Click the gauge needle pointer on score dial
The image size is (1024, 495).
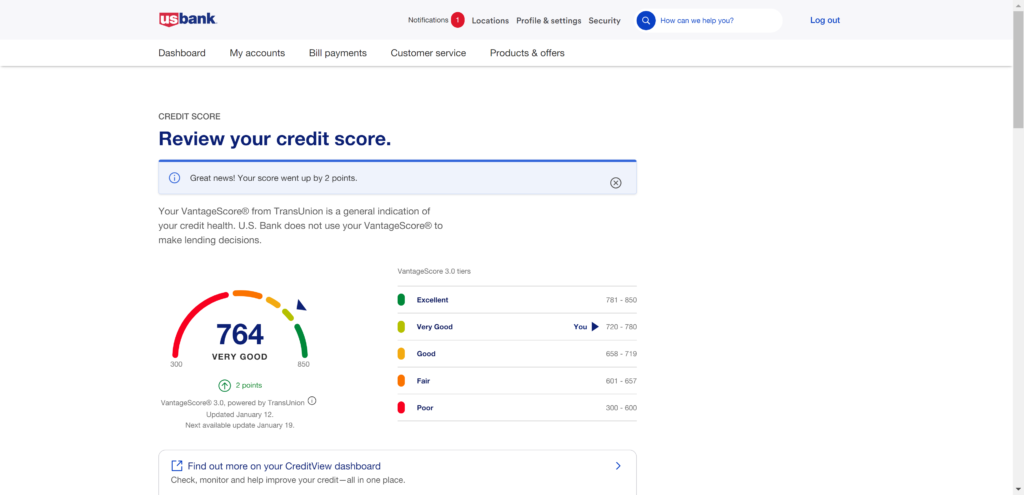(x=301, y=305)
